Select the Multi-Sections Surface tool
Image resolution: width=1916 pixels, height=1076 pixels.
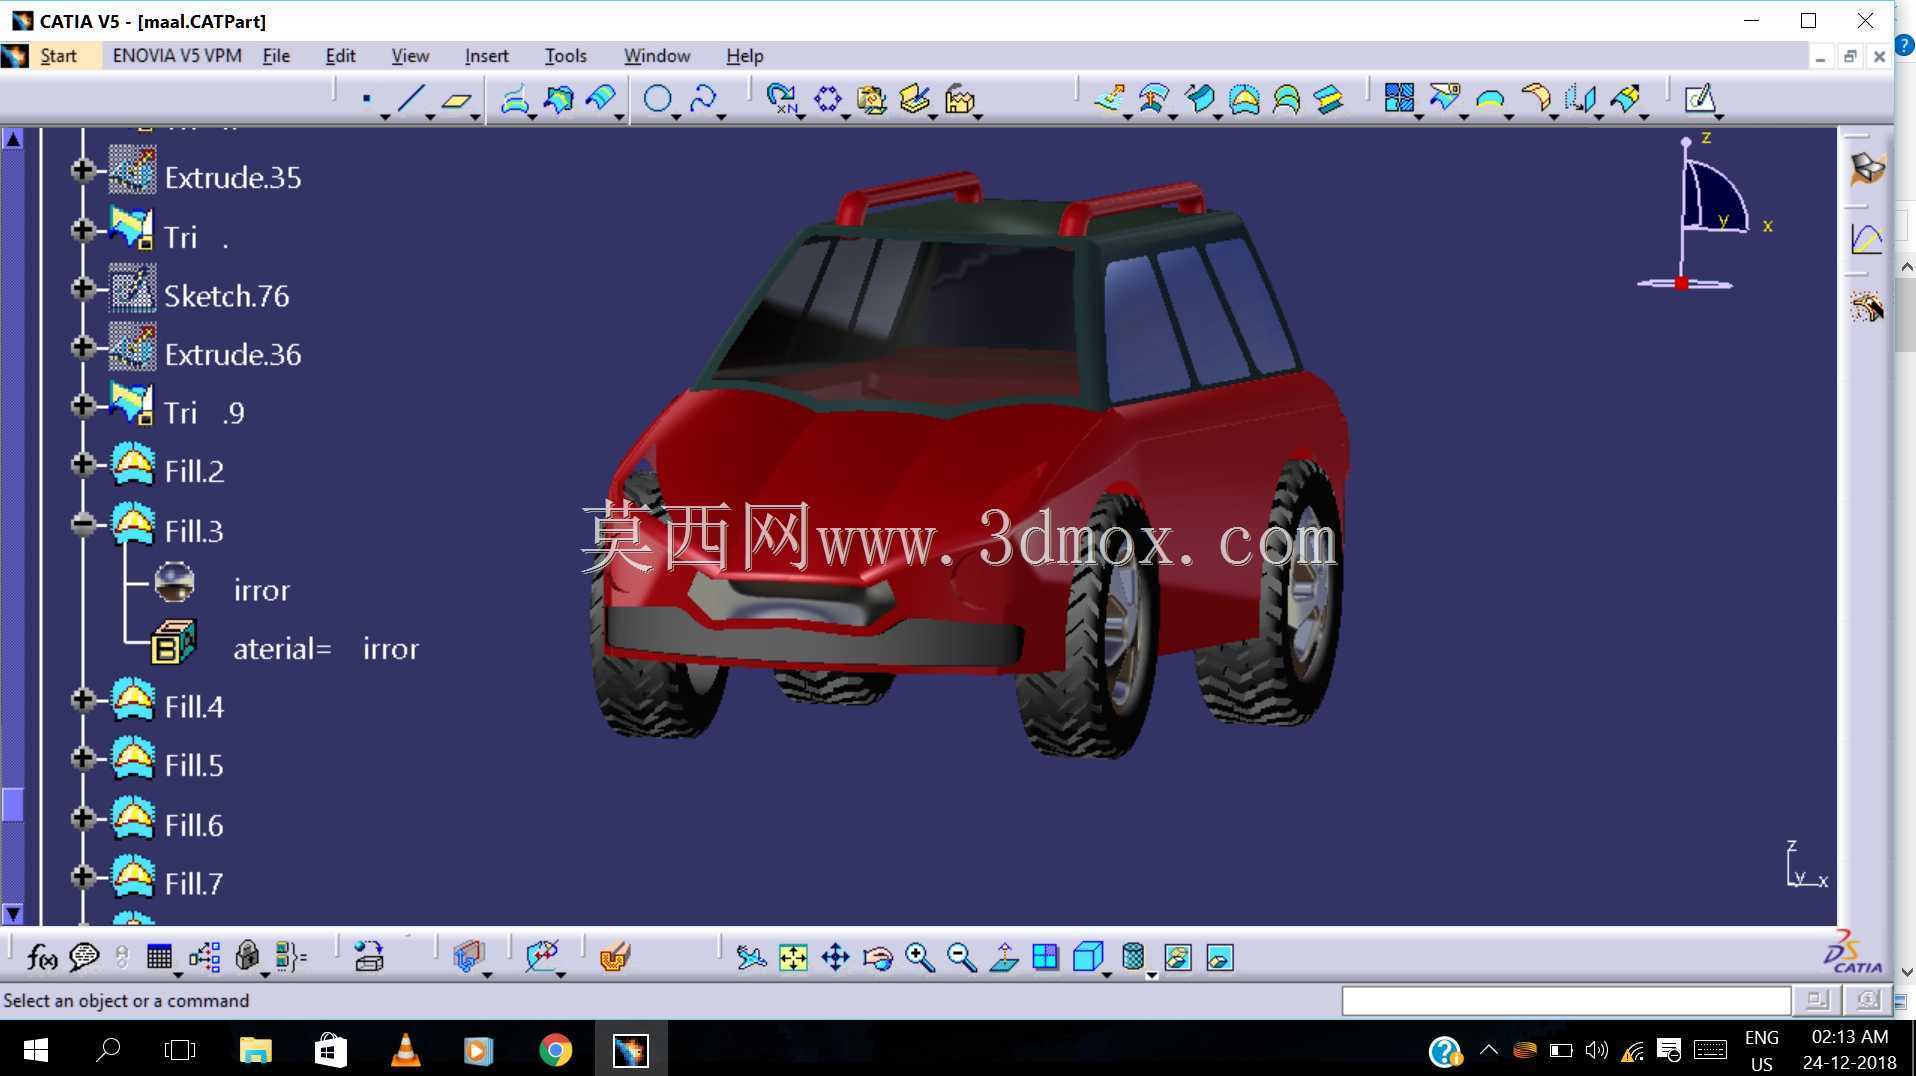click(x=1287, y=98)
